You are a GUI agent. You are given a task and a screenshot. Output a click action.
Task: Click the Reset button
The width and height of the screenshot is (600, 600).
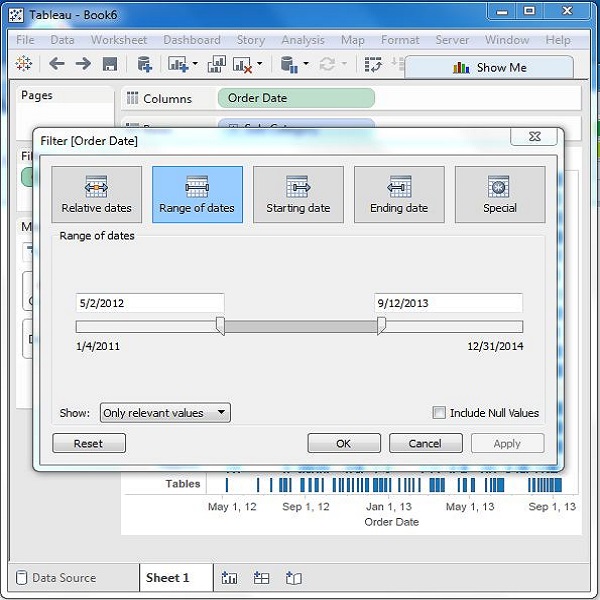point(89,443)
